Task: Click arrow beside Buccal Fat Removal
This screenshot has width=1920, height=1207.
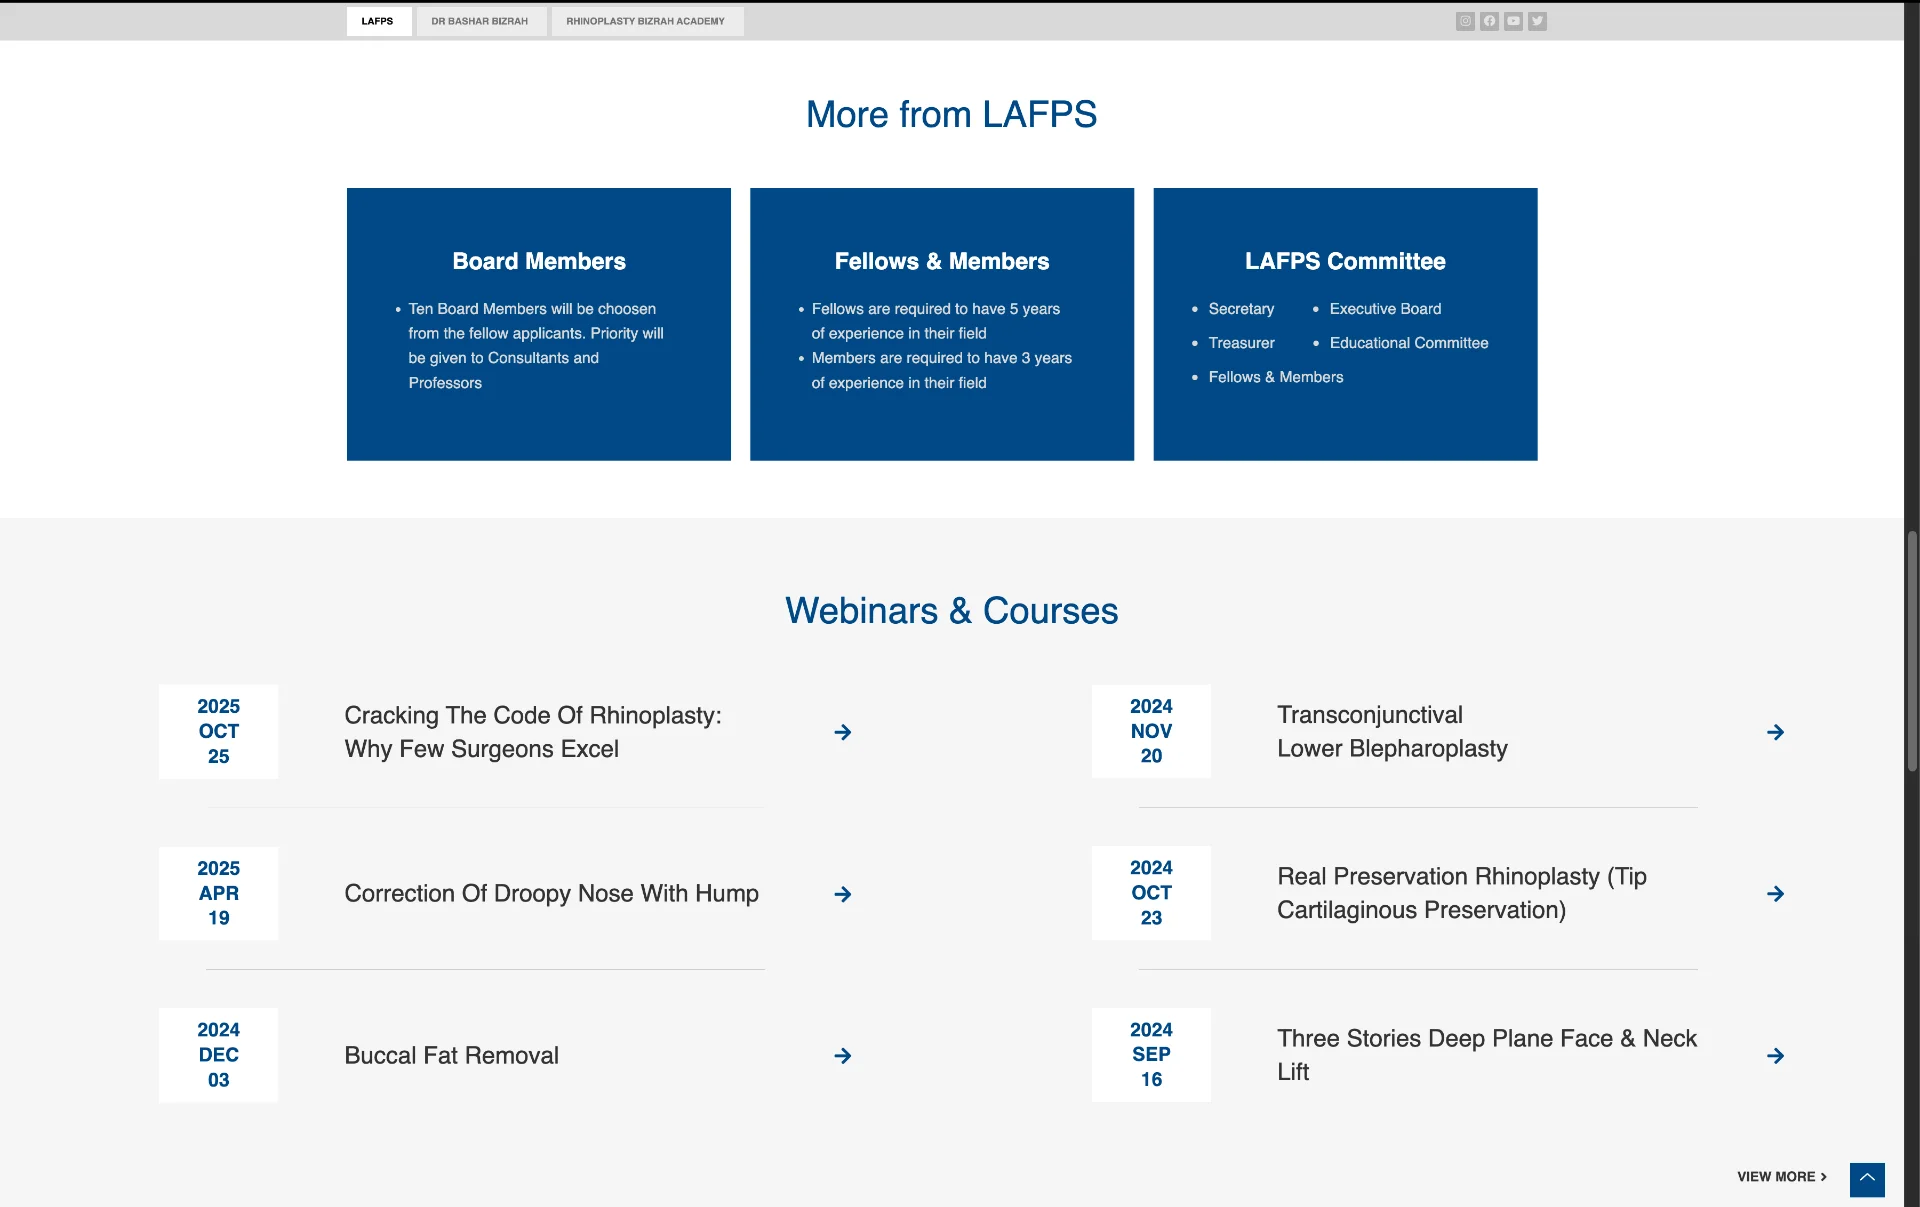Action: (843, 1056)
